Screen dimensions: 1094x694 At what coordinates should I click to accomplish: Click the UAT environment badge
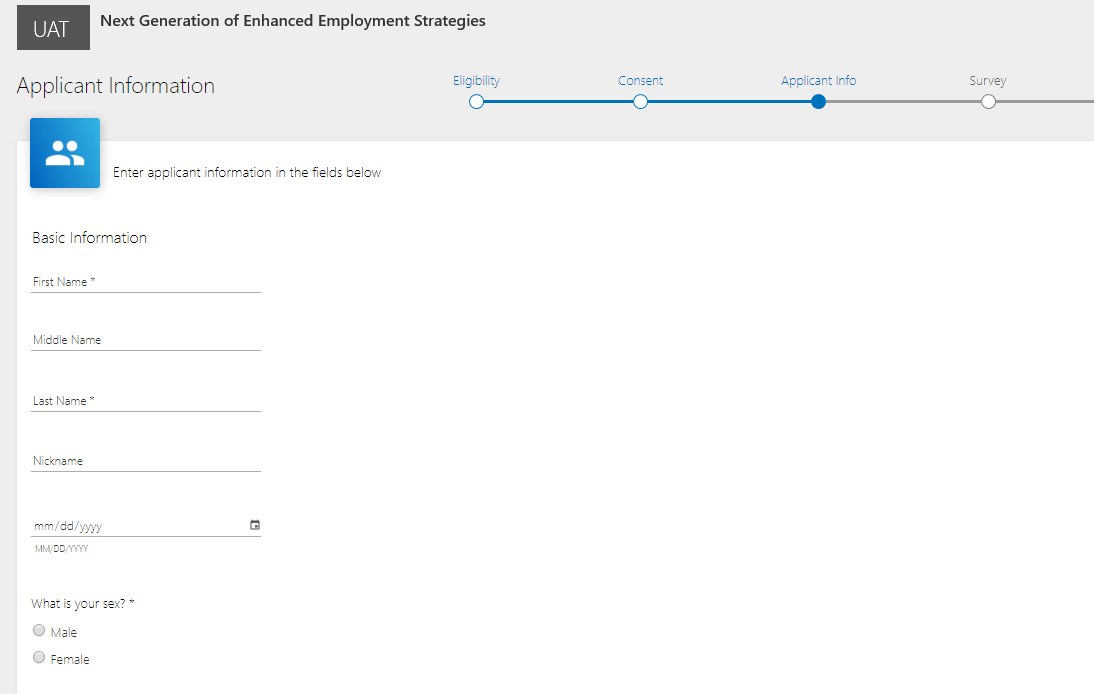pyautogui.click(x=53, y=29)
